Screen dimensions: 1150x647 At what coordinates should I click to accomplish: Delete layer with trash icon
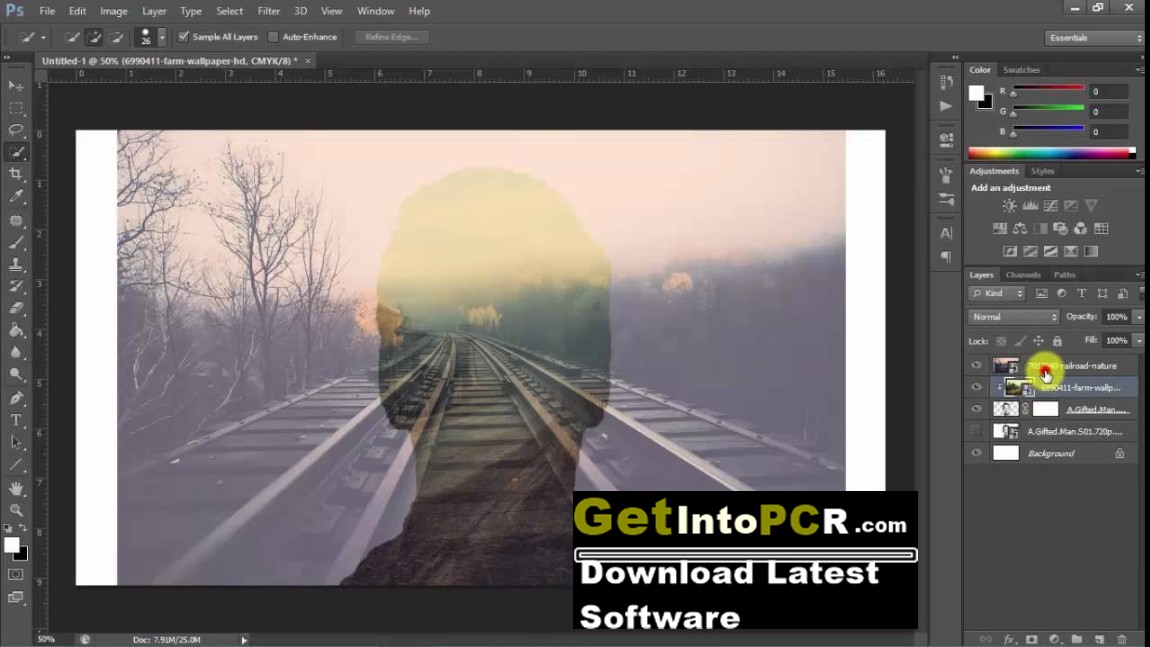click(x=1121, y=640)
